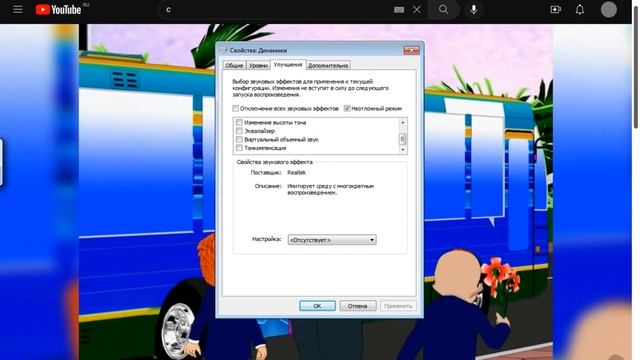Enable the Изменение высоты тона effect
640x360 pixels.
coord(239,122)
